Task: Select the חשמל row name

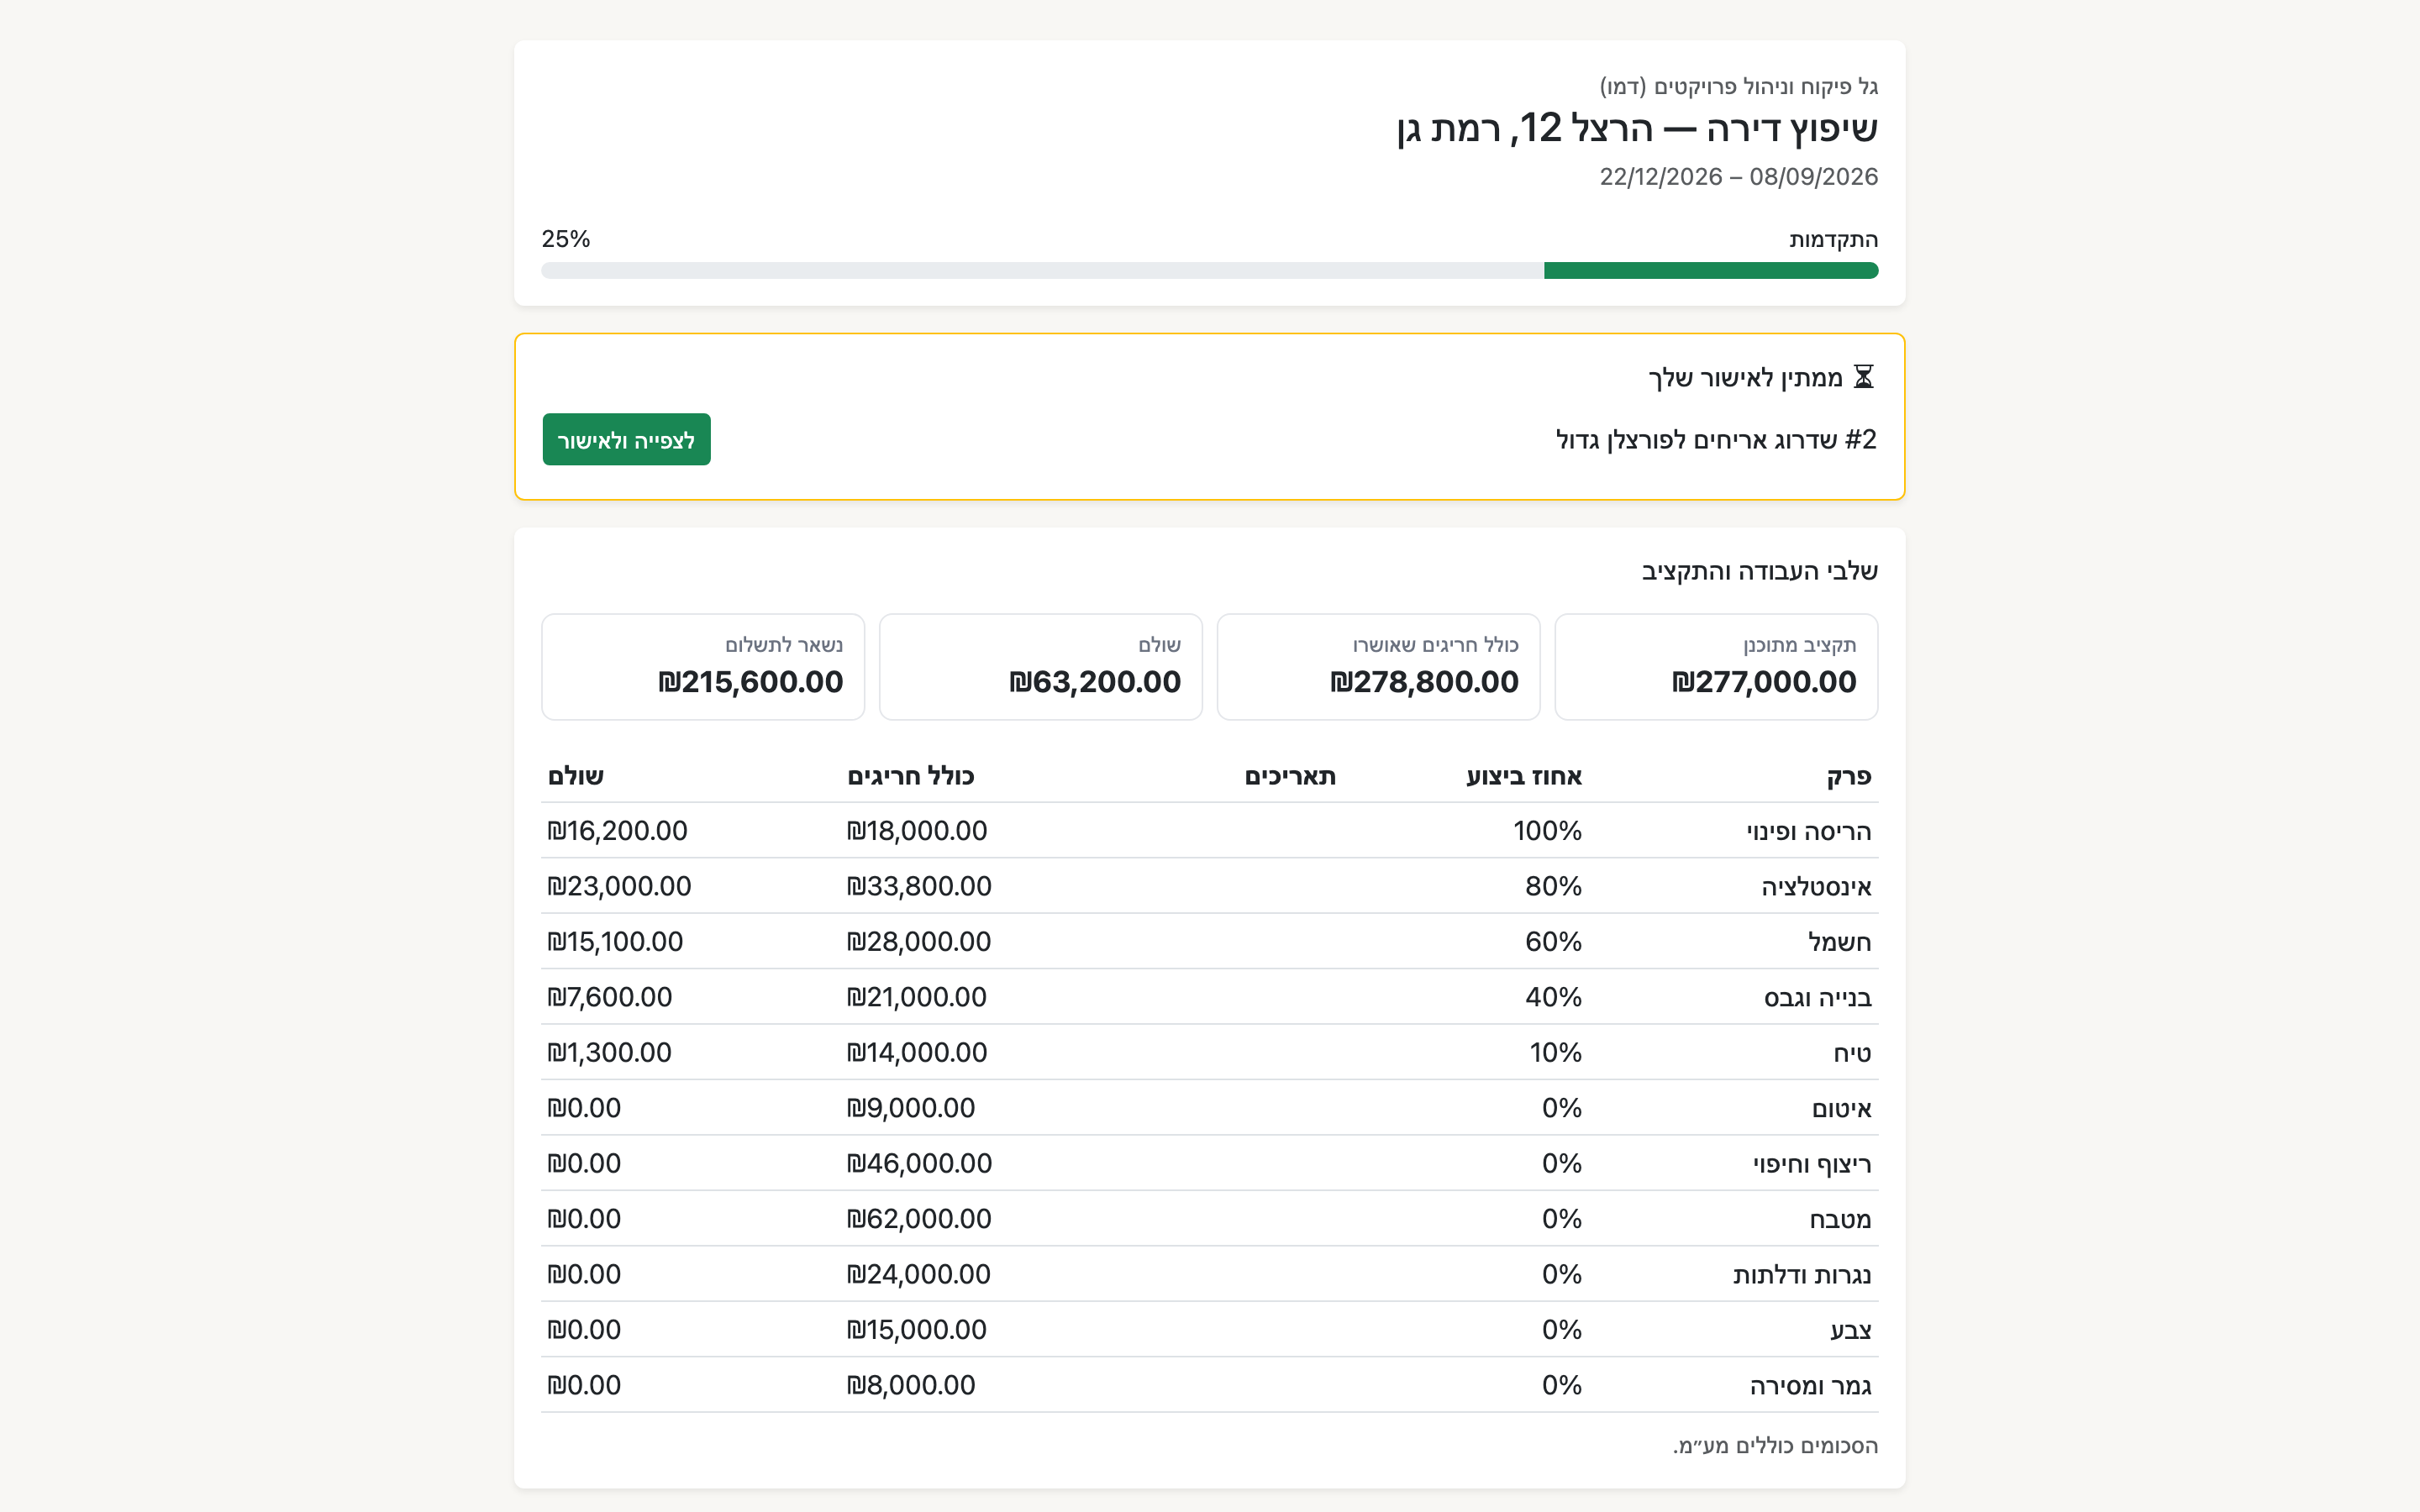Action: pos(1839,942)
